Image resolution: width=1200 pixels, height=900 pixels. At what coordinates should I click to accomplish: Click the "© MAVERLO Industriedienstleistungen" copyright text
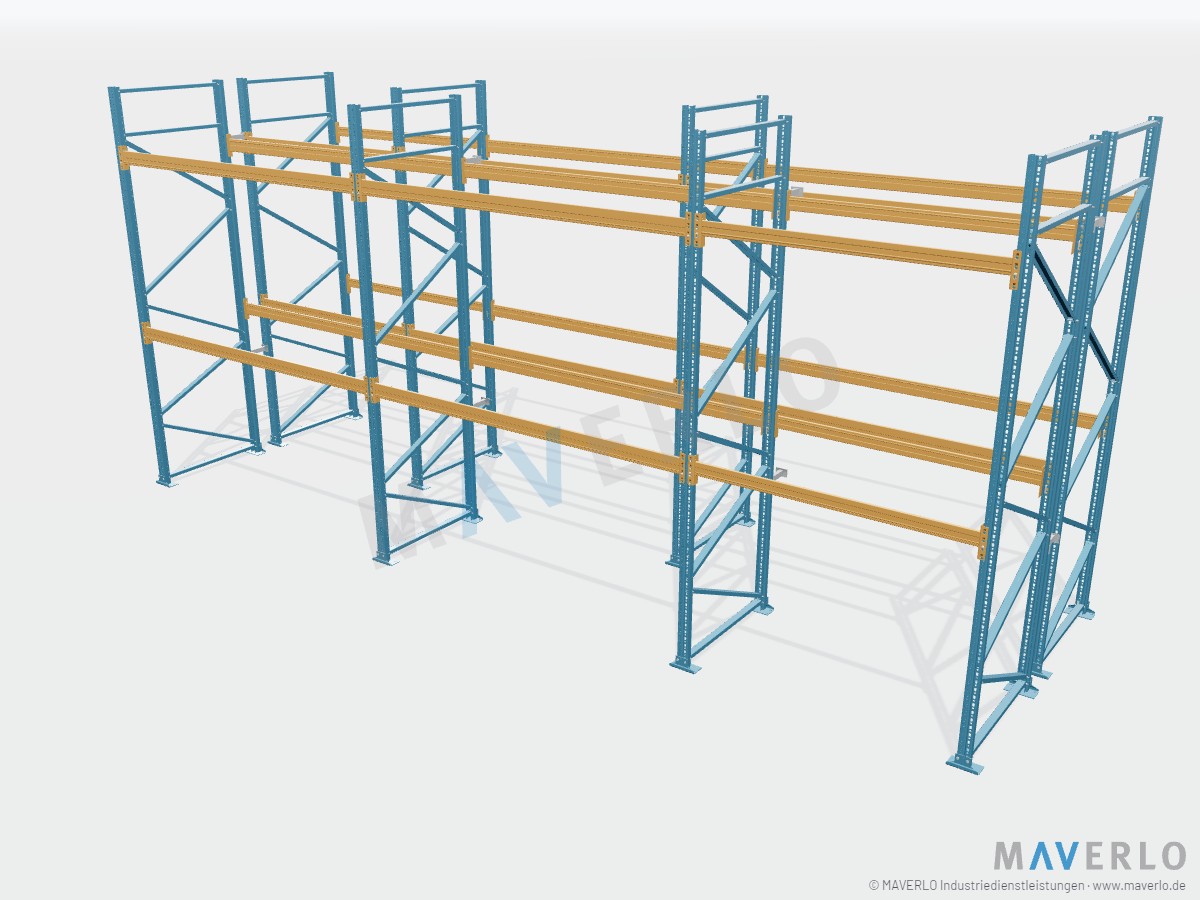pyautogui.click(x=975, y=885)
